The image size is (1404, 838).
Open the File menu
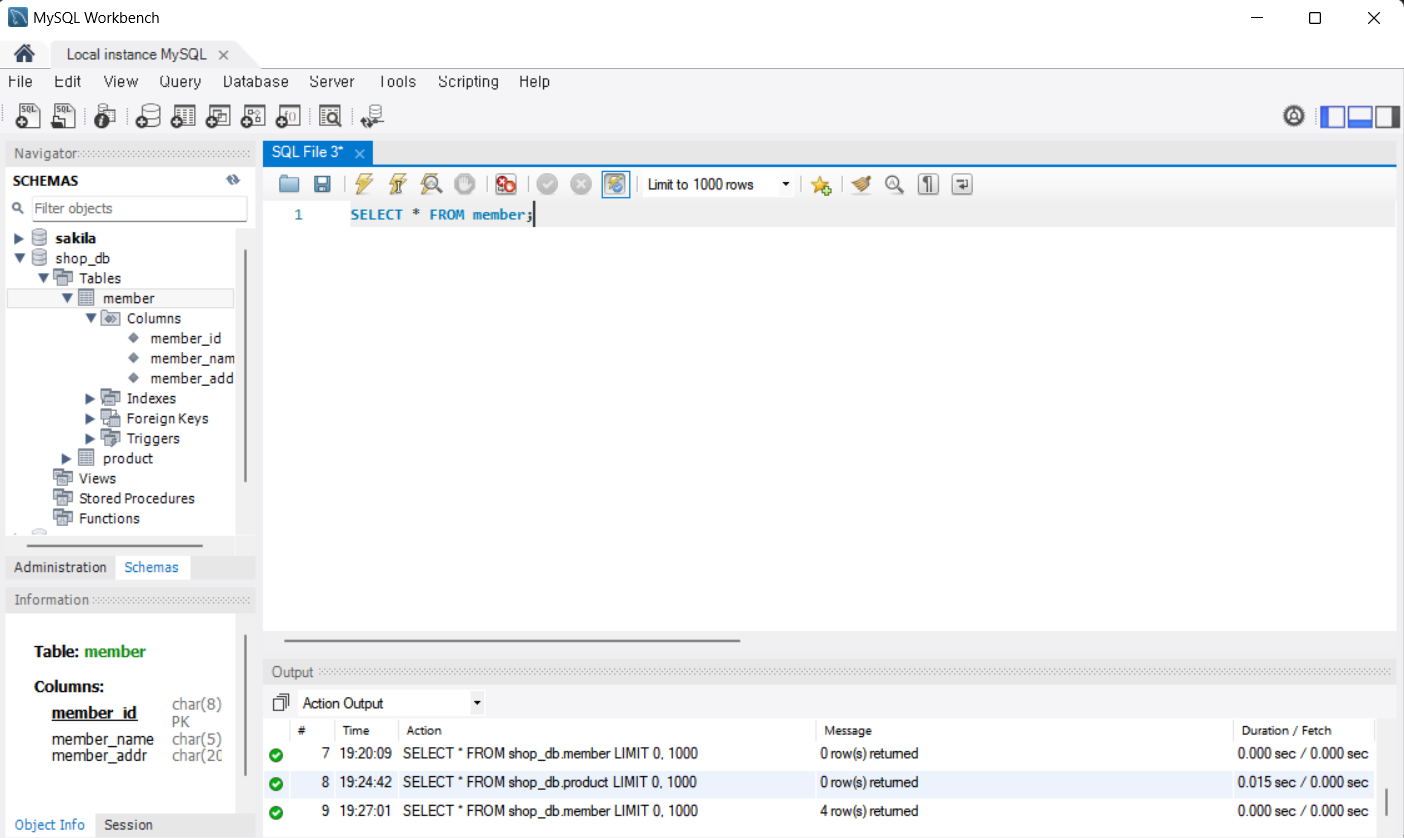(20, 82)
